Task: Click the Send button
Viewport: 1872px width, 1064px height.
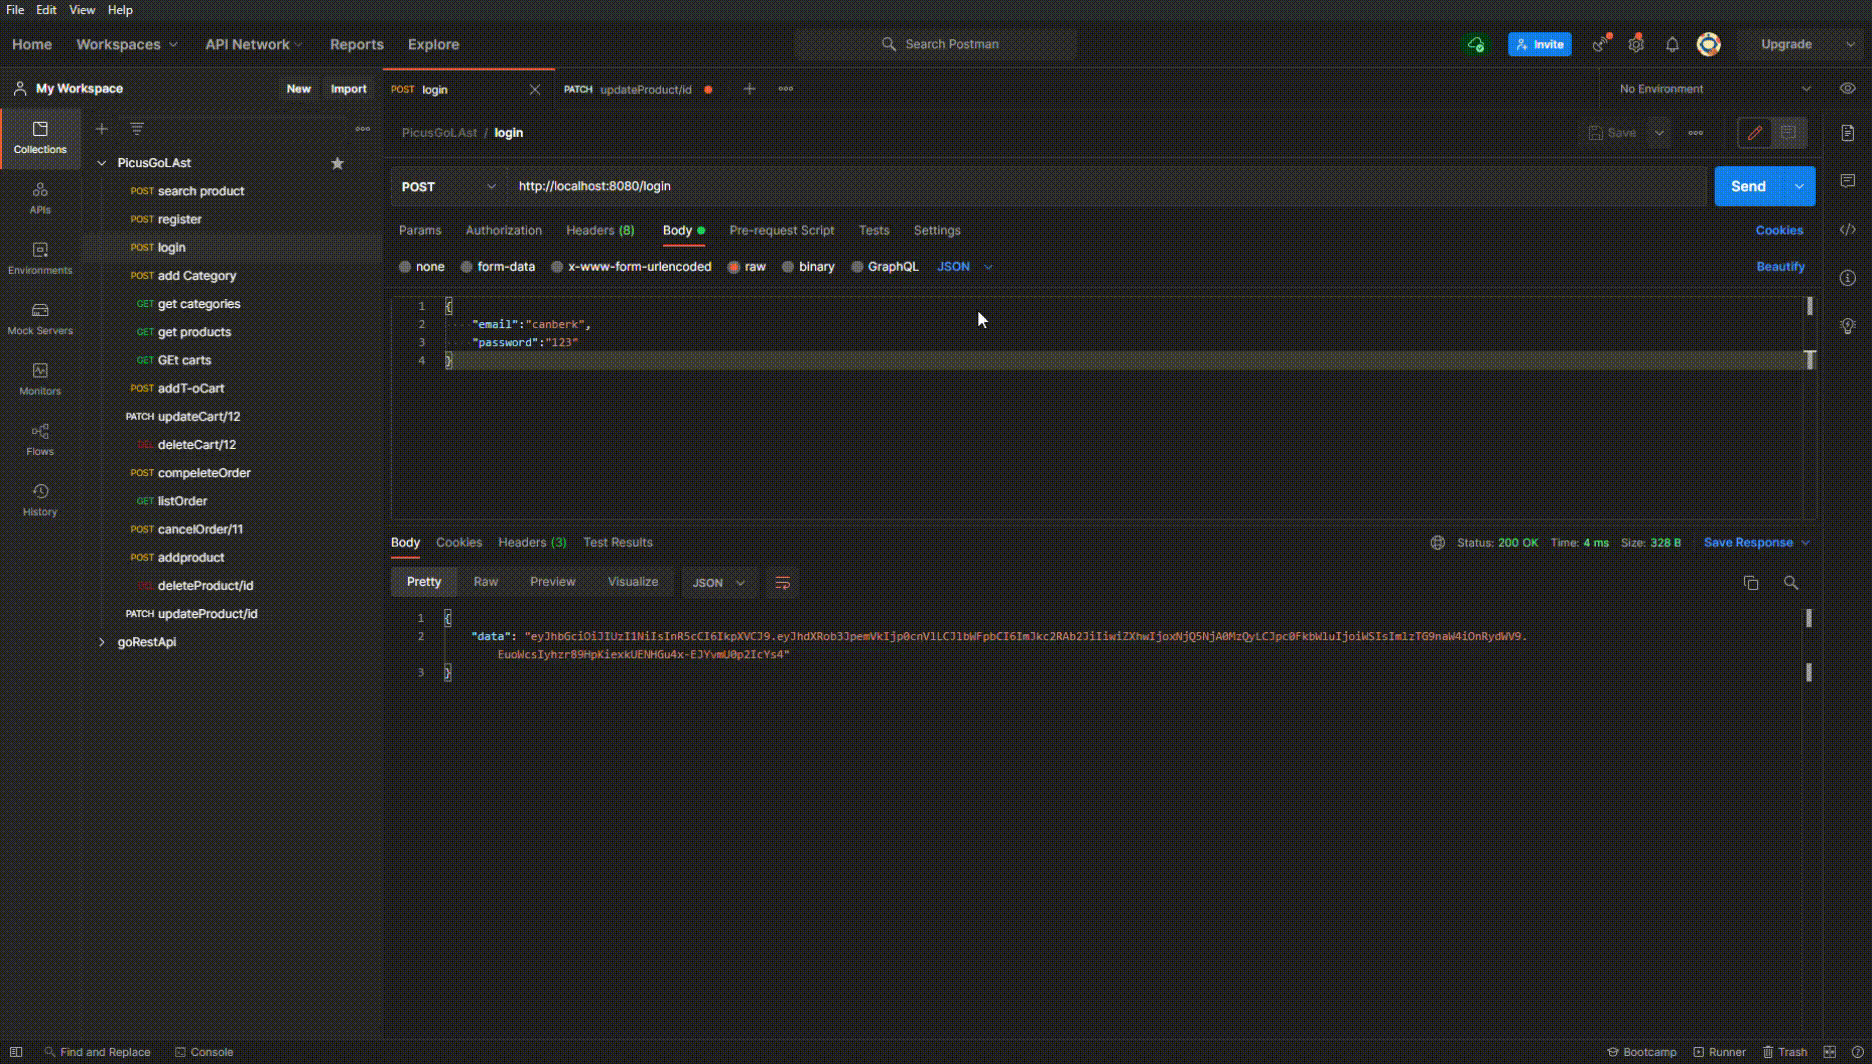Action: pos(1749,187)
